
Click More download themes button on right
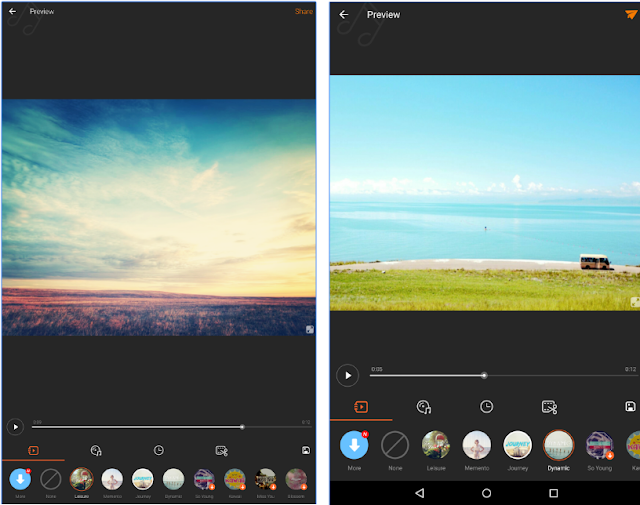coord(354,445)
